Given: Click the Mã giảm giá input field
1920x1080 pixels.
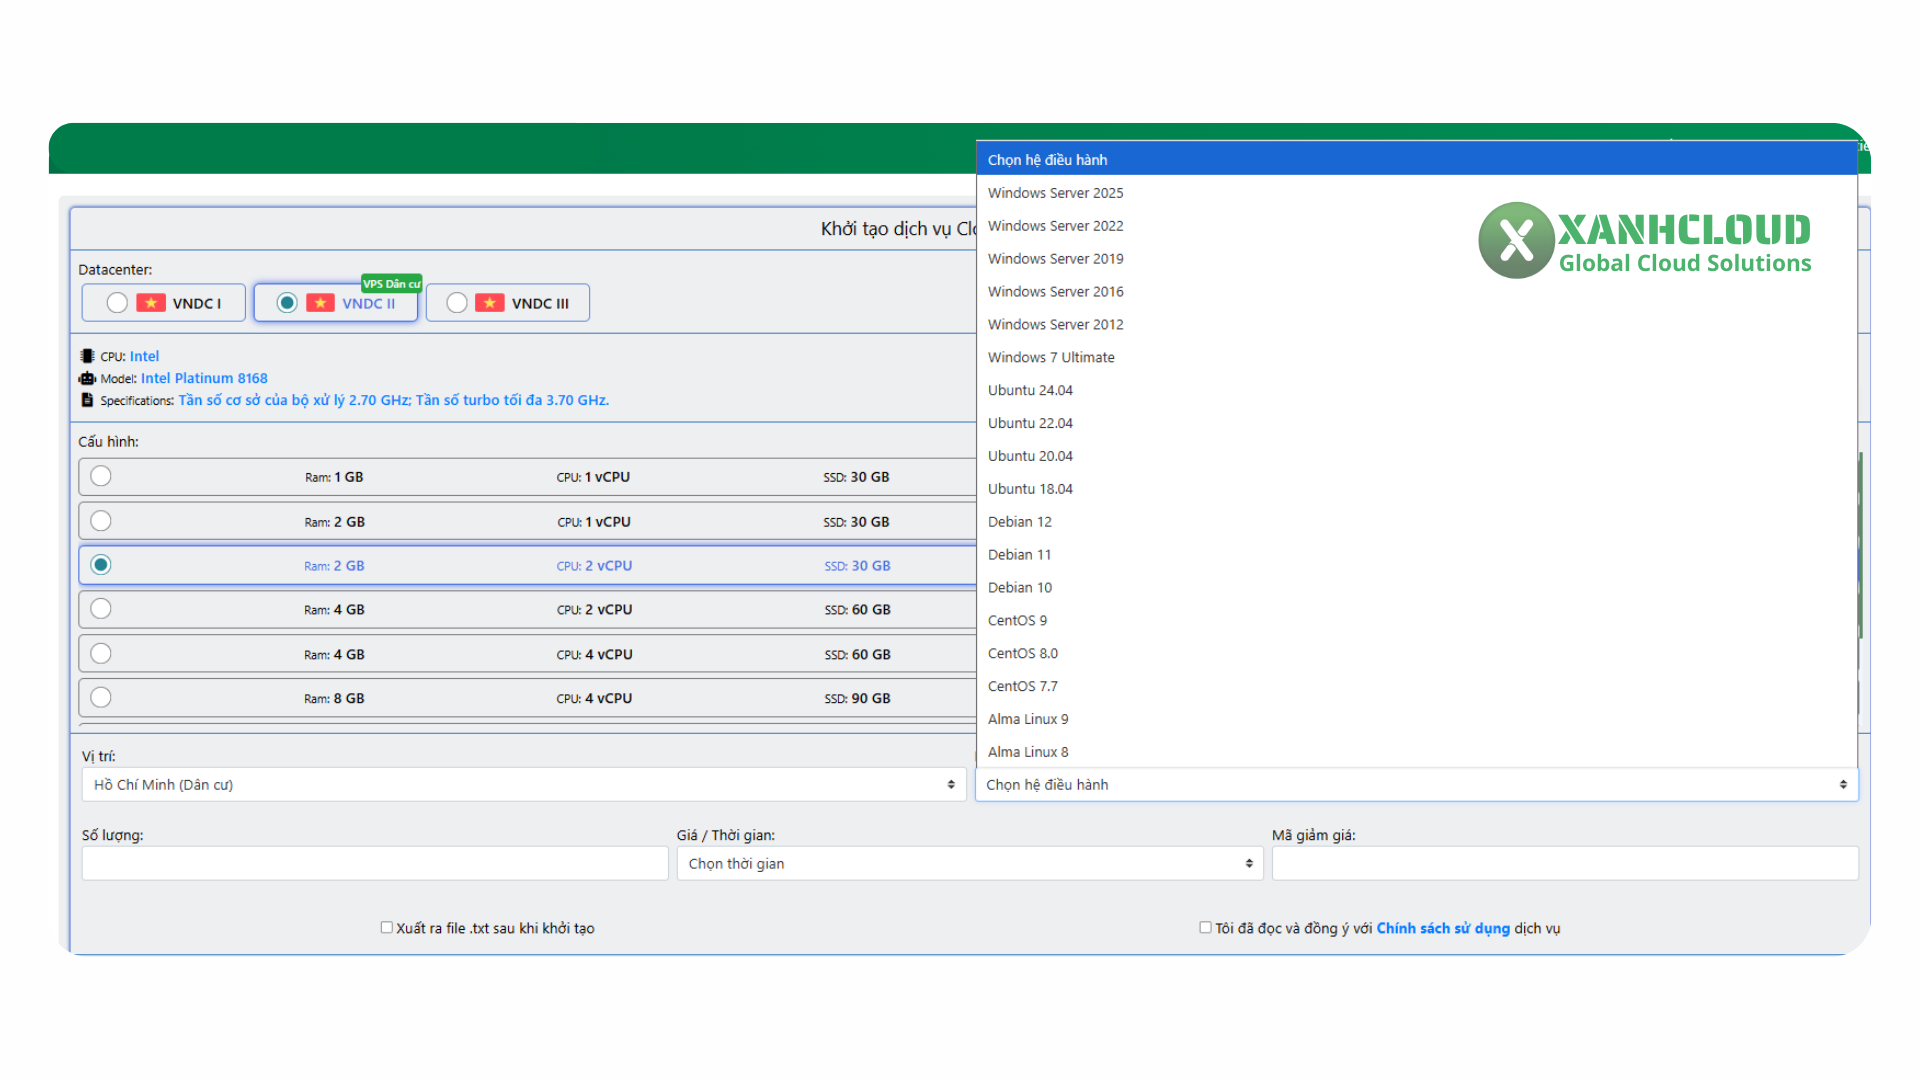Looking at the screenshot, I should coord(1564,864).
